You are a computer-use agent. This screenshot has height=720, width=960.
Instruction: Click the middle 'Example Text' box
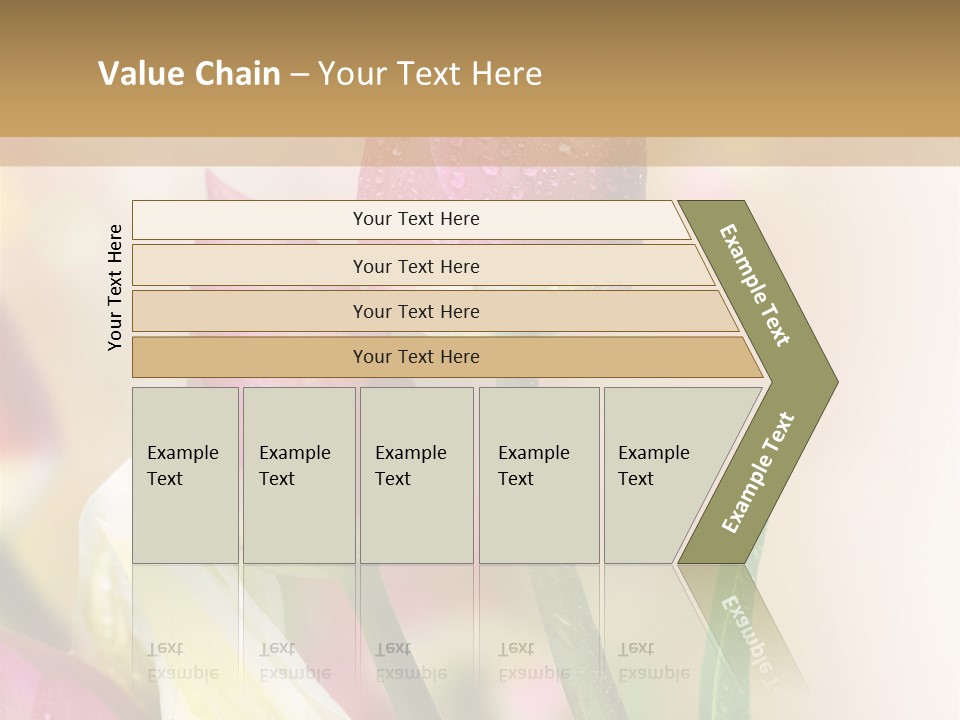point(416,475)
